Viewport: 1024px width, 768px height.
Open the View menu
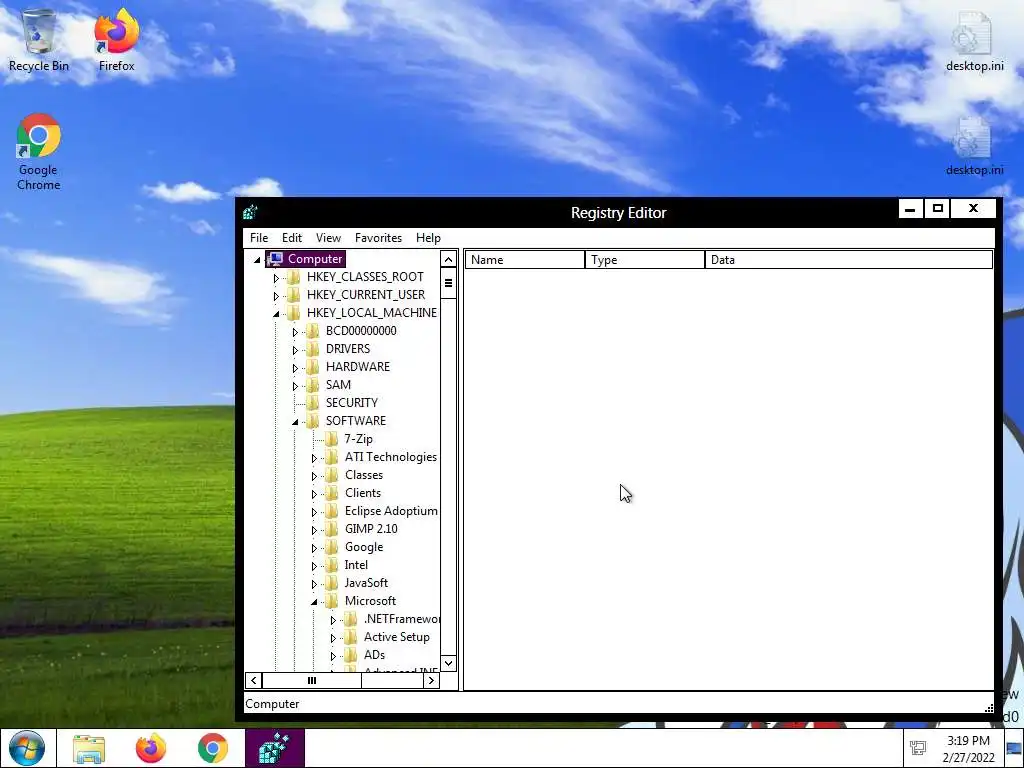[x=328, y=238]
